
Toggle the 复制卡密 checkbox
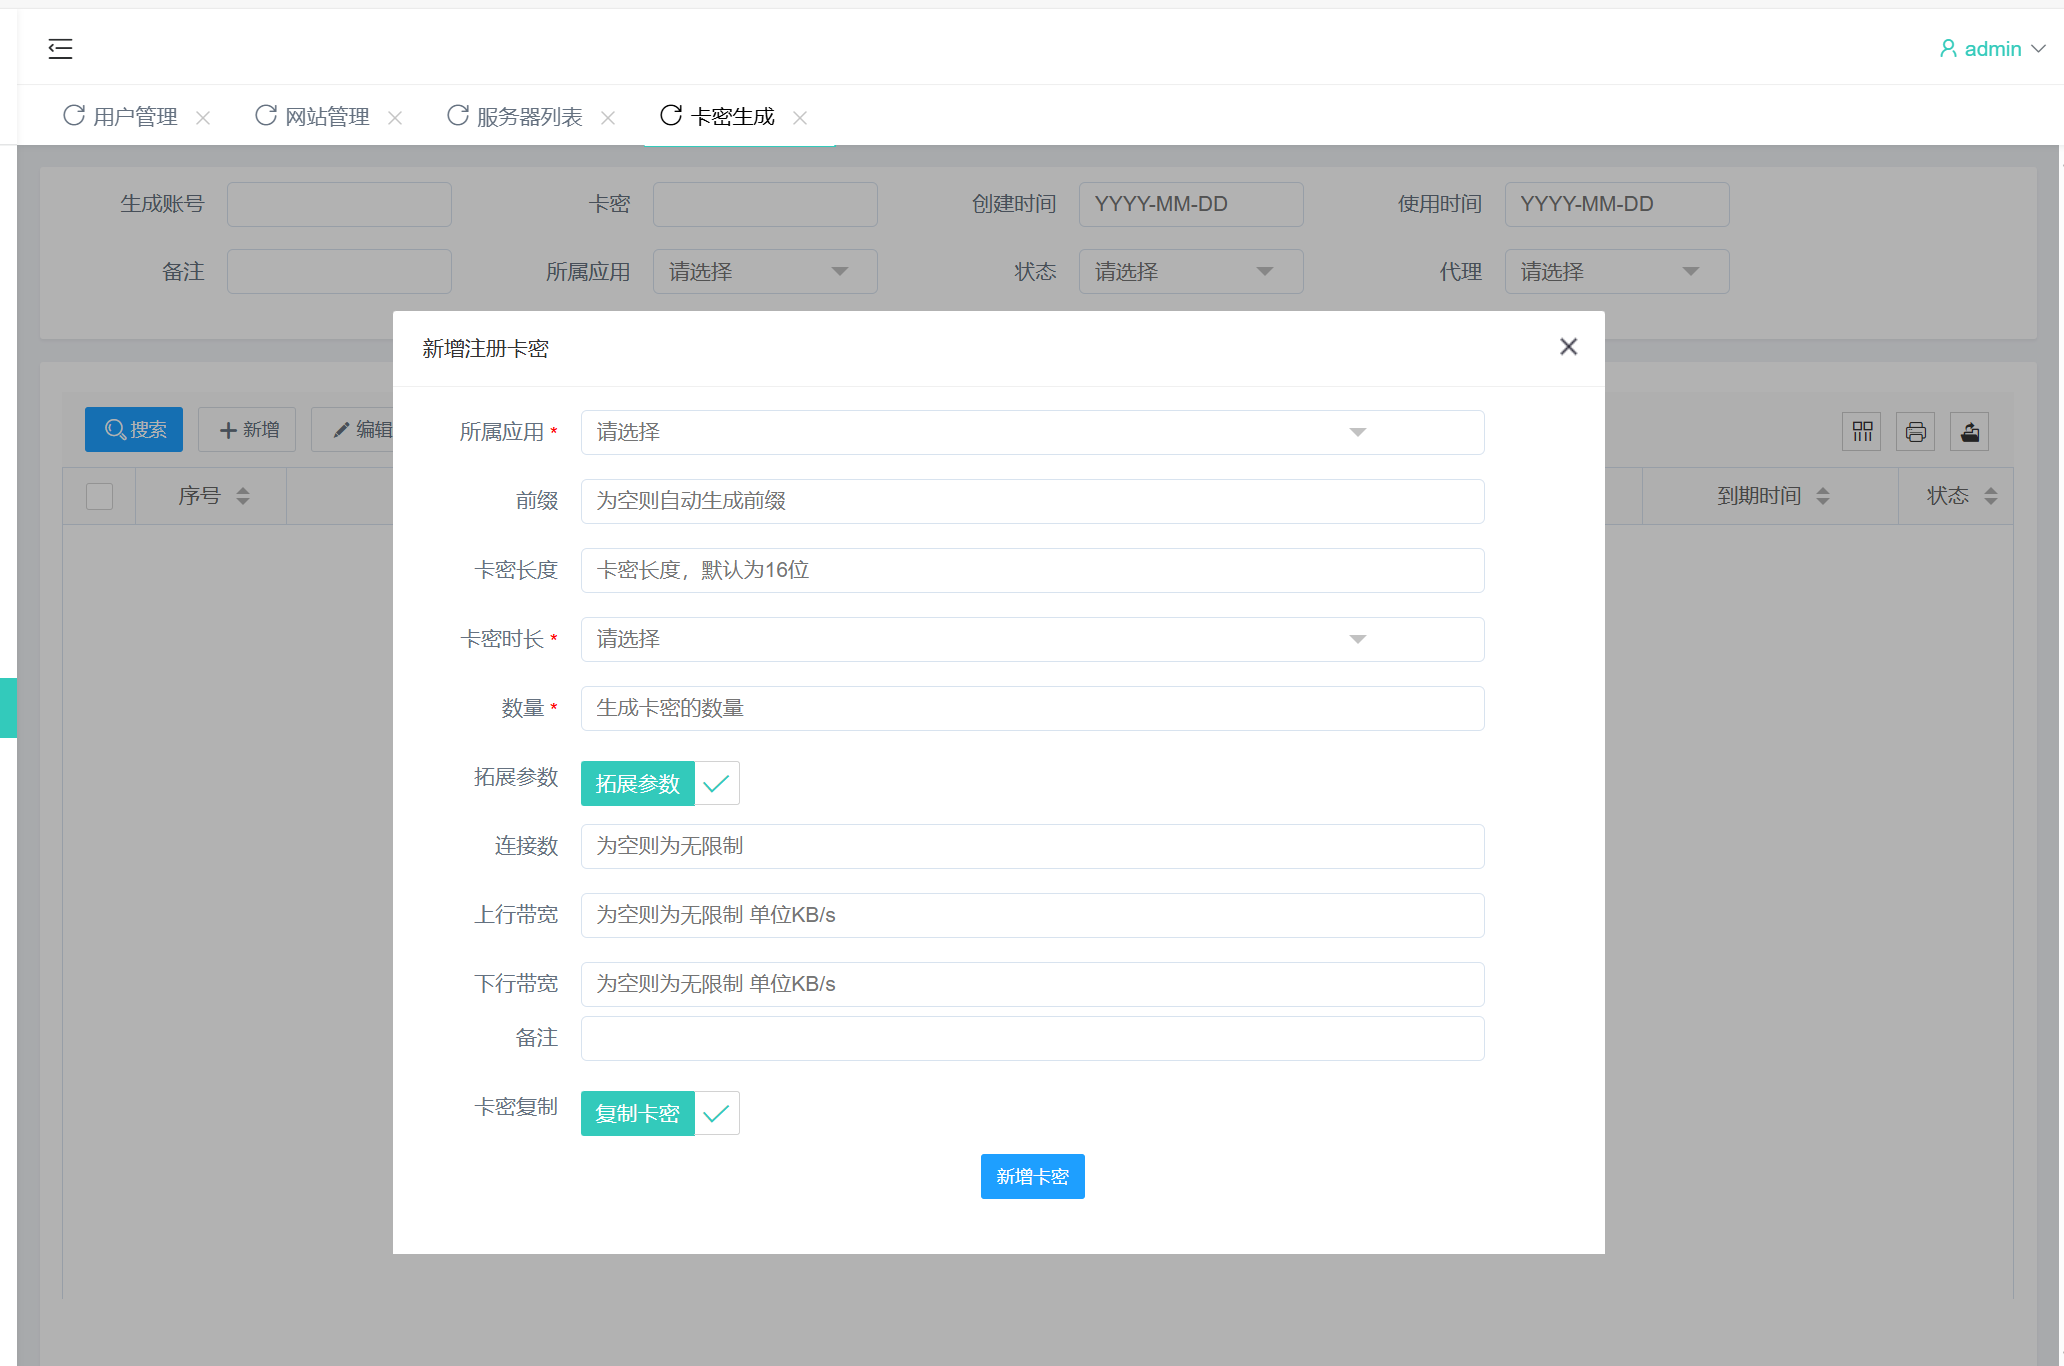[660, 1113]
